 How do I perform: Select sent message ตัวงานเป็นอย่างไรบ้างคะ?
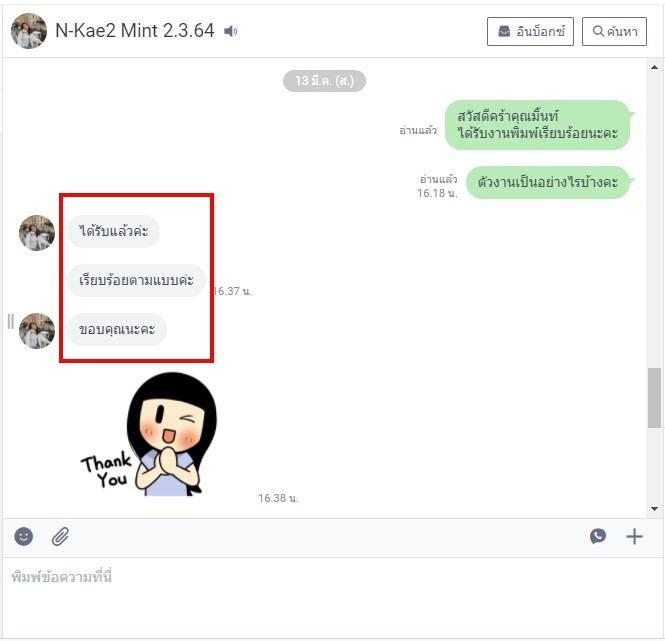pyautogui.click(x=548, y=182)
